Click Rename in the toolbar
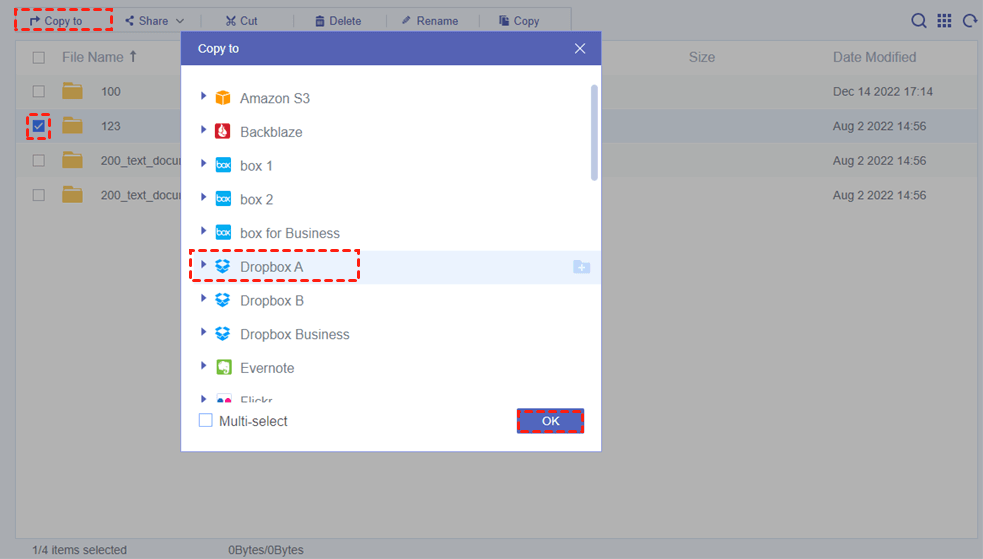 point(430,21)
